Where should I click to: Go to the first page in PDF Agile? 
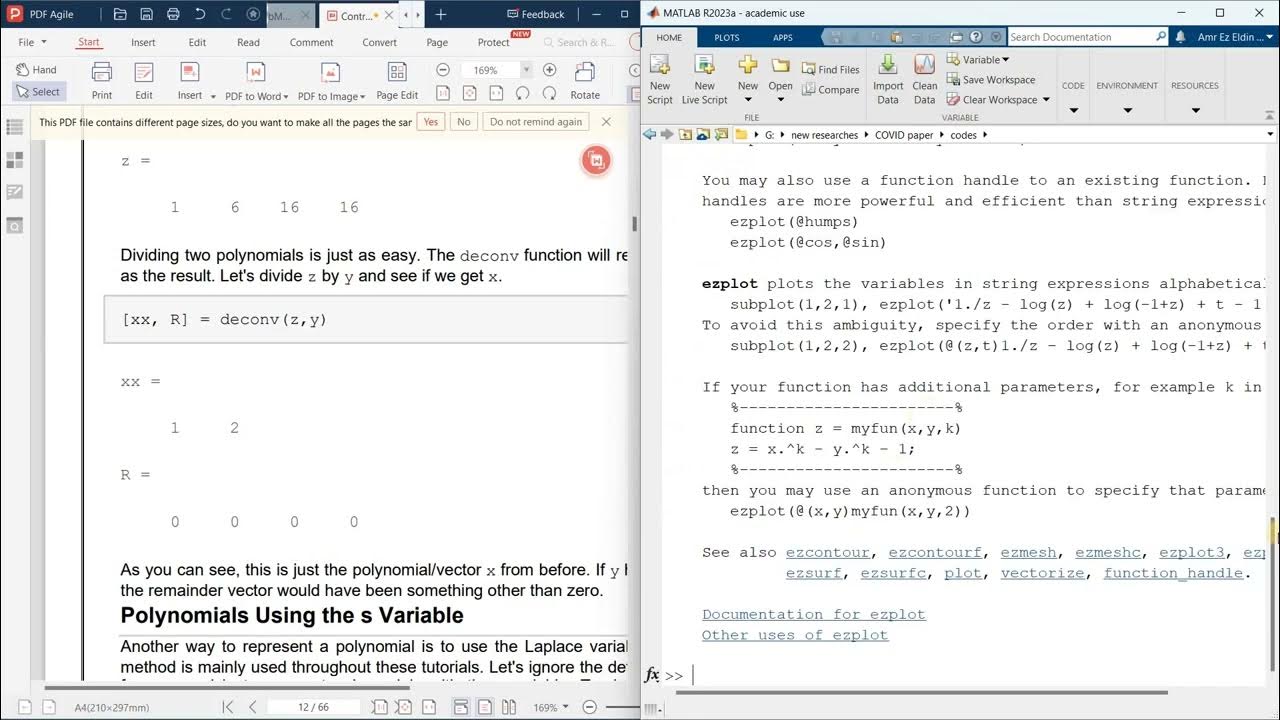click(x=228, y=707)
